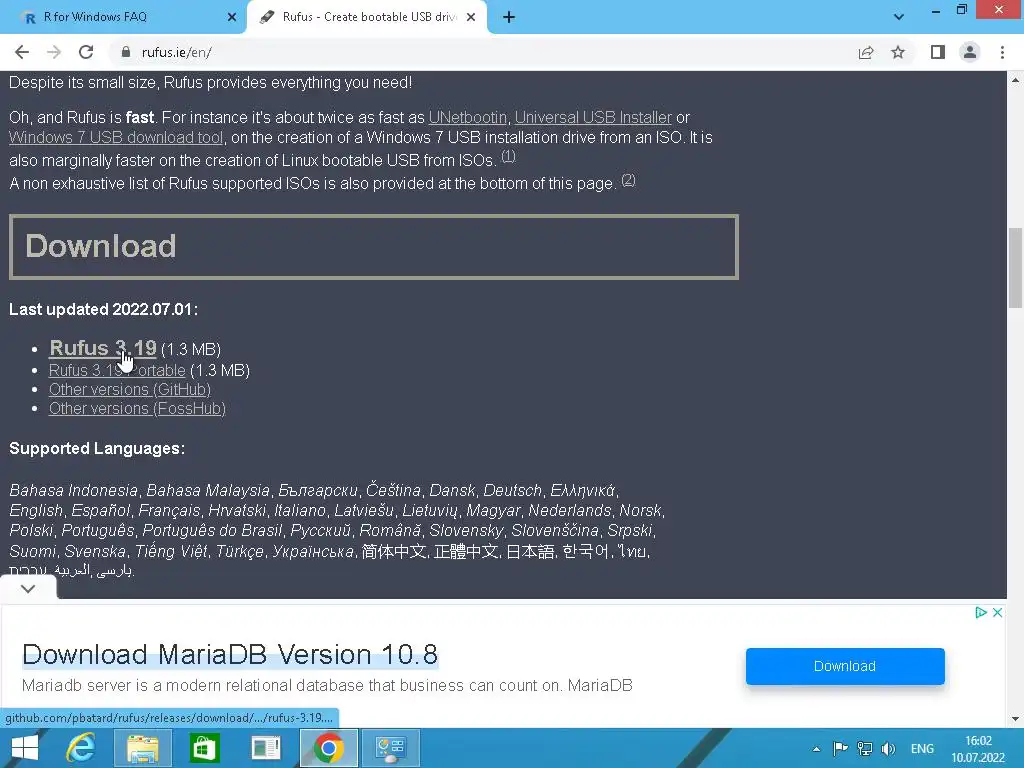Open Chrome side panel
Image resolution: width=1024 pixels, height=768 pixels.
[x=938, y=52]
